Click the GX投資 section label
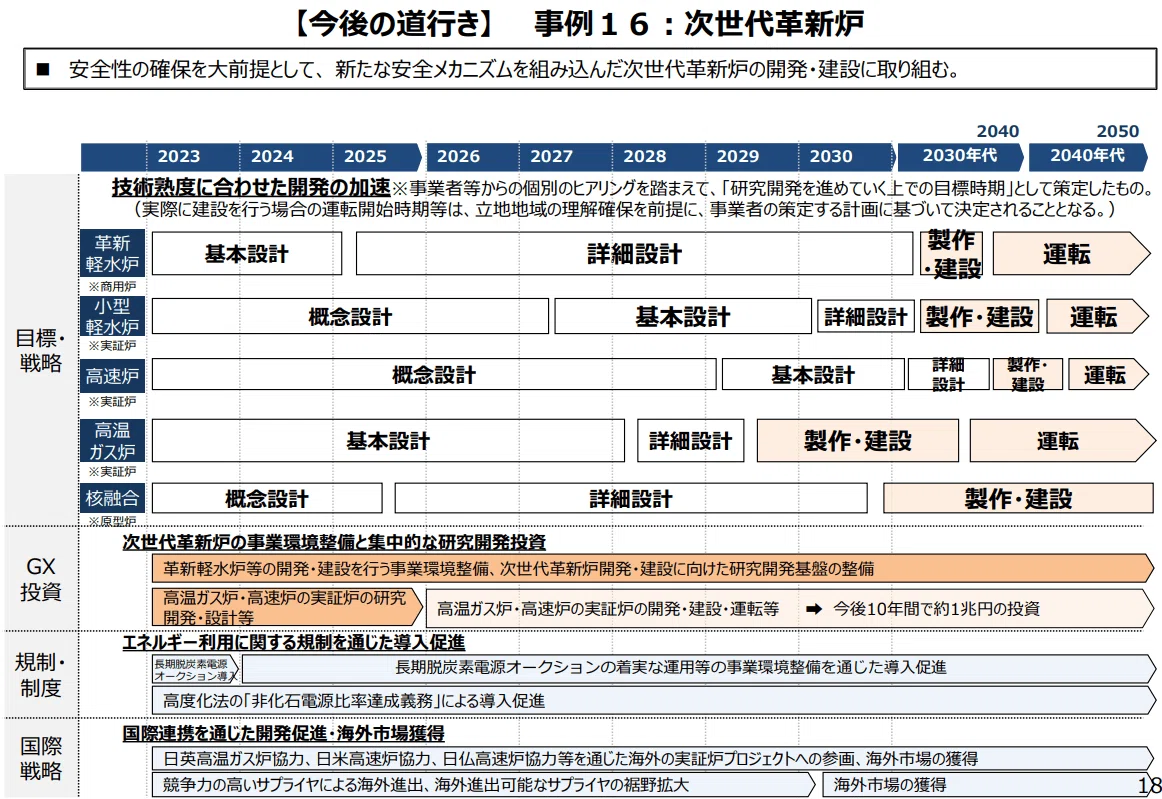Screen dimensions: 1162x799 (x=41, y=579)
